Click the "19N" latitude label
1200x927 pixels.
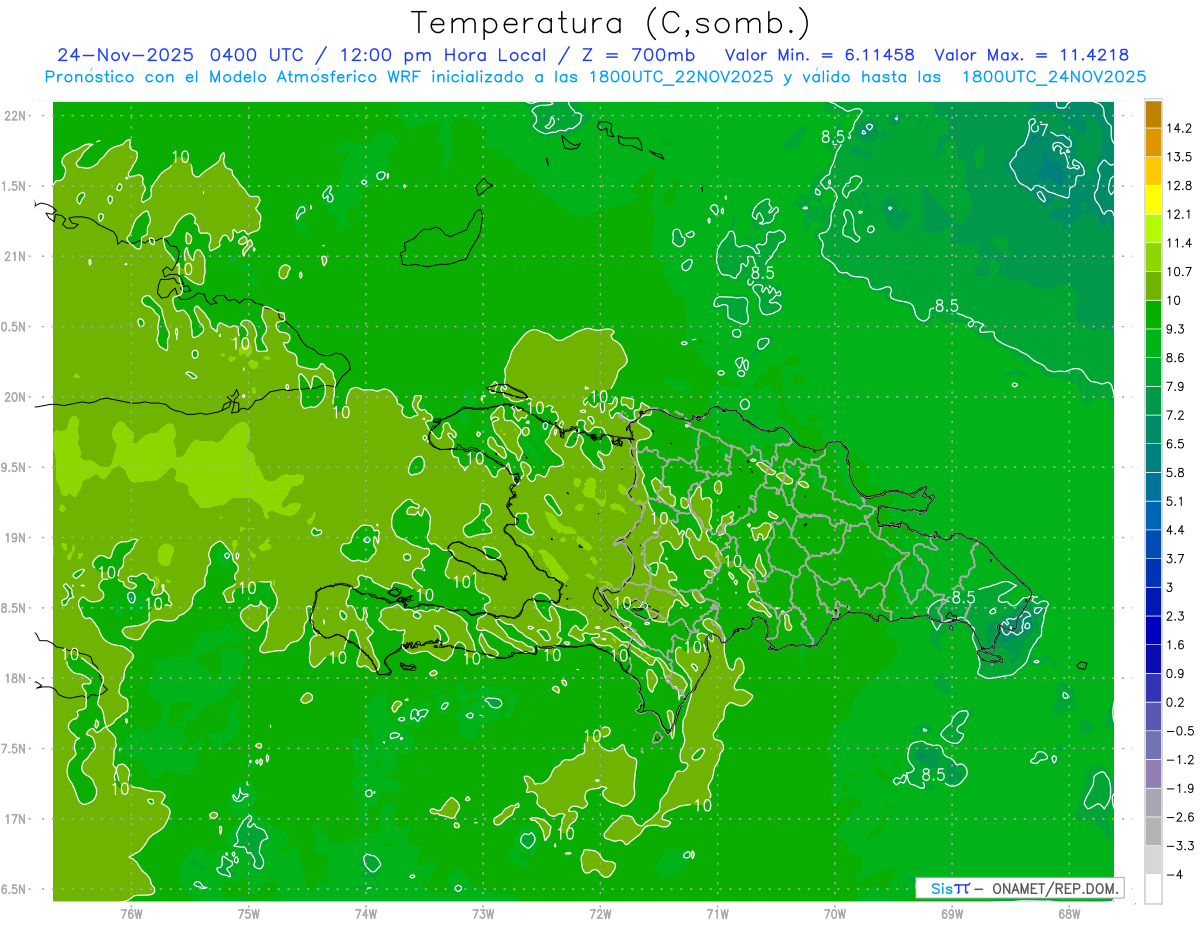click(16, 538)
